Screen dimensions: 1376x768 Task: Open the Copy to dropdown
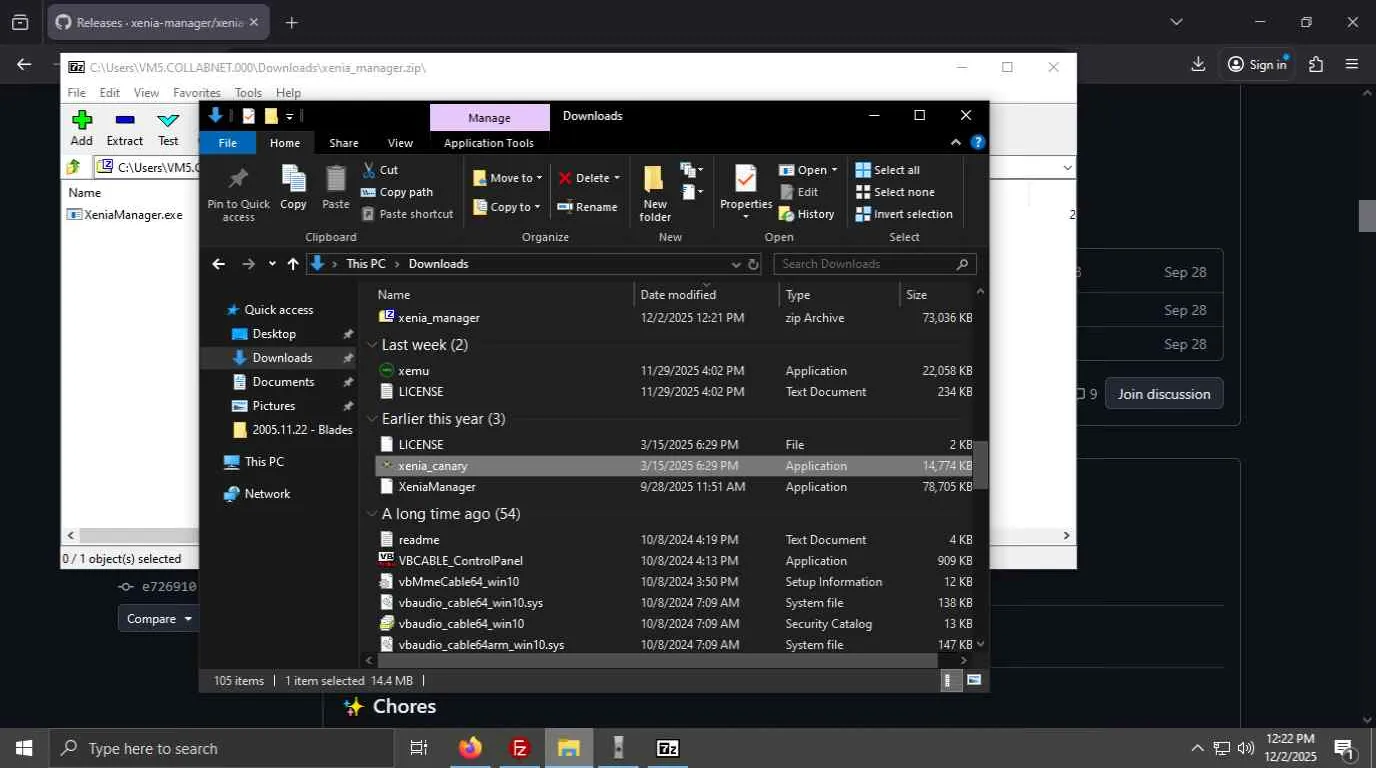click(507, 207)
